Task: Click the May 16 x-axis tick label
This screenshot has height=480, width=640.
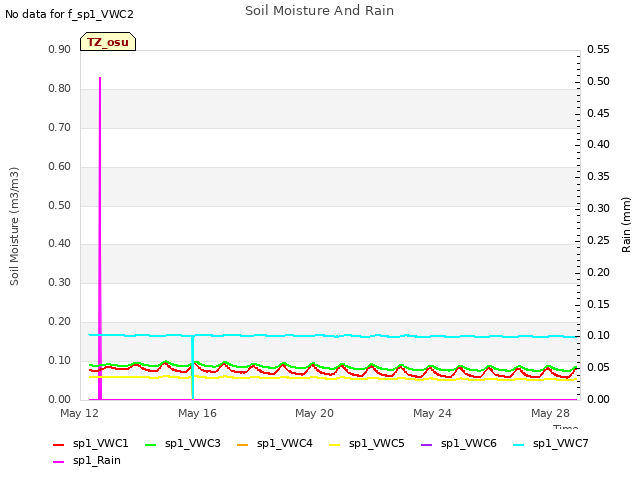Action: point(198,413)
